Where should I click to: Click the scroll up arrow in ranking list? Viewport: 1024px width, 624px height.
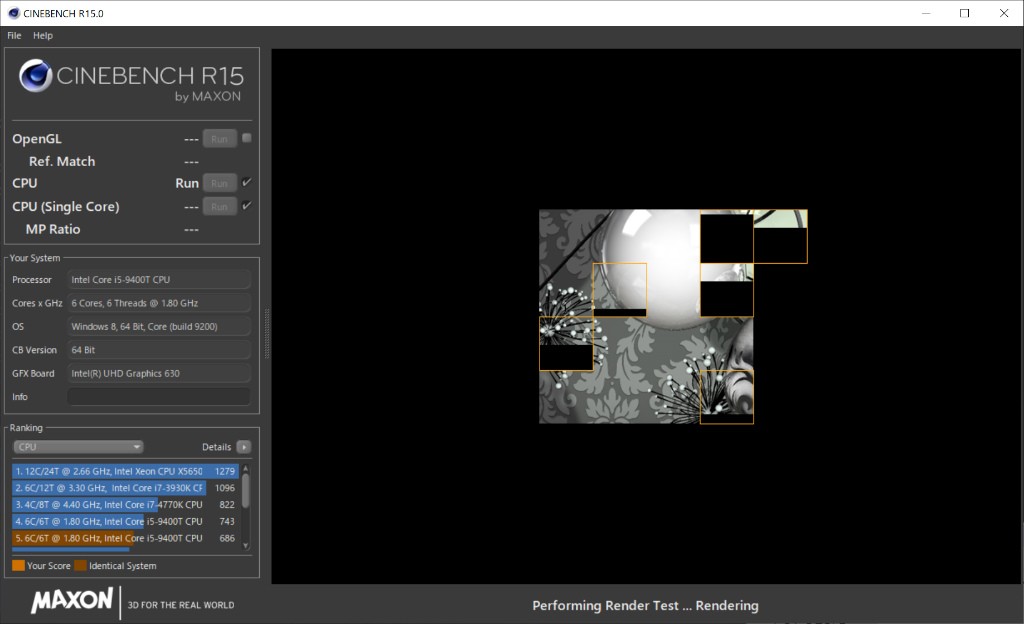246,469
